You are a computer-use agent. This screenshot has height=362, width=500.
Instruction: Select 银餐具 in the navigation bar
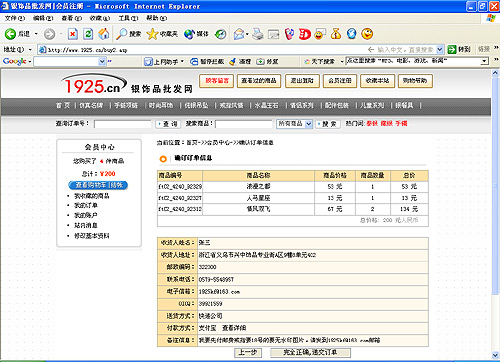point(404,105)
